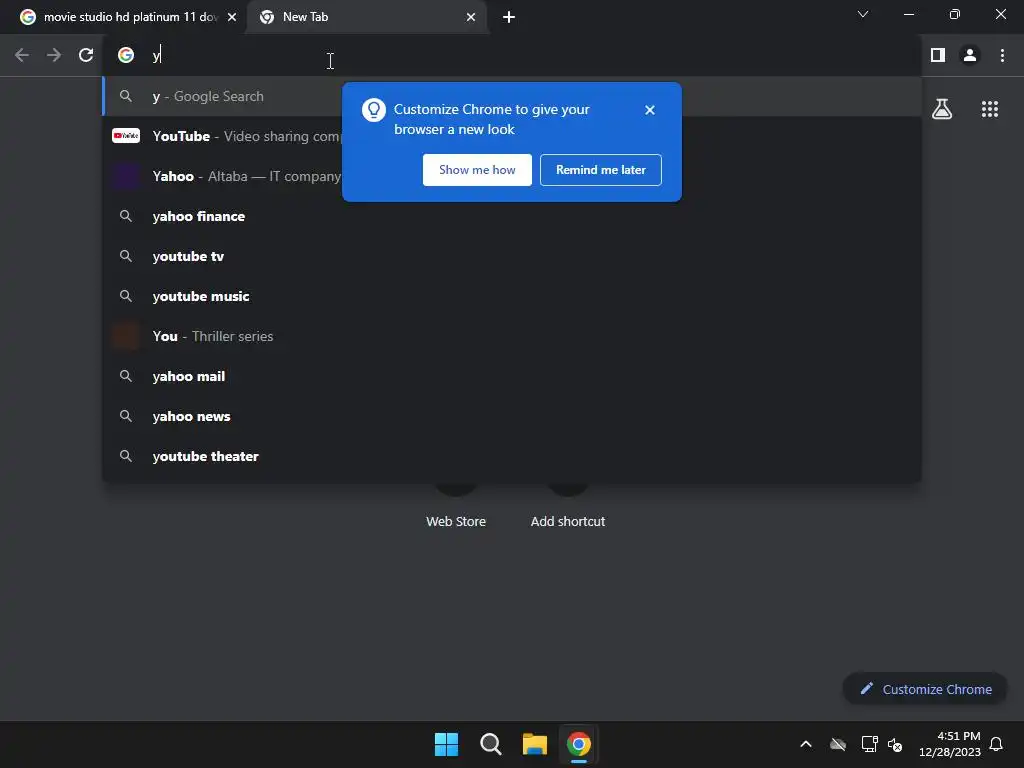Image resolution: width=1024 pixels, height=768 pixels.
Task: Click the lightbulb icon in the tip popup
Action: click(374, 110)
